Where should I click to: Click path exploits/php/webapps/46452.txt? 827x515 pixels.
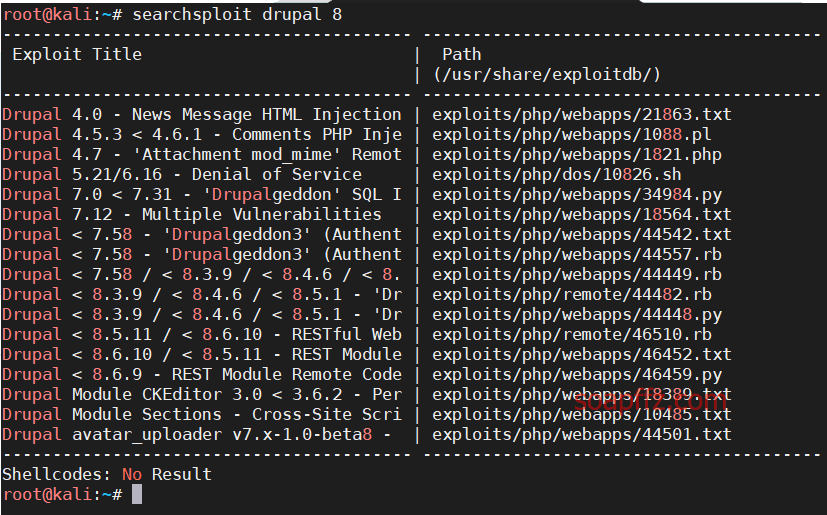(582, 355)
